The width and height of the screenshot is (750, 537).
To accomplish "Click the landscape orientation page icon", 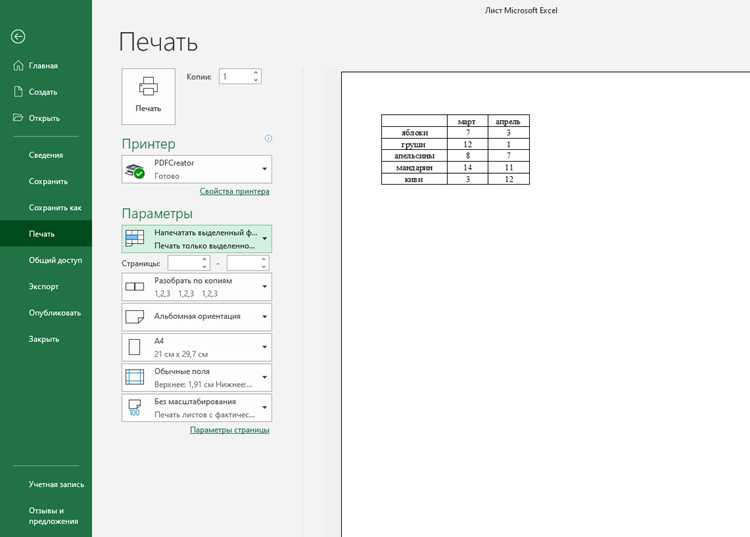I will [x=134, y=317].
